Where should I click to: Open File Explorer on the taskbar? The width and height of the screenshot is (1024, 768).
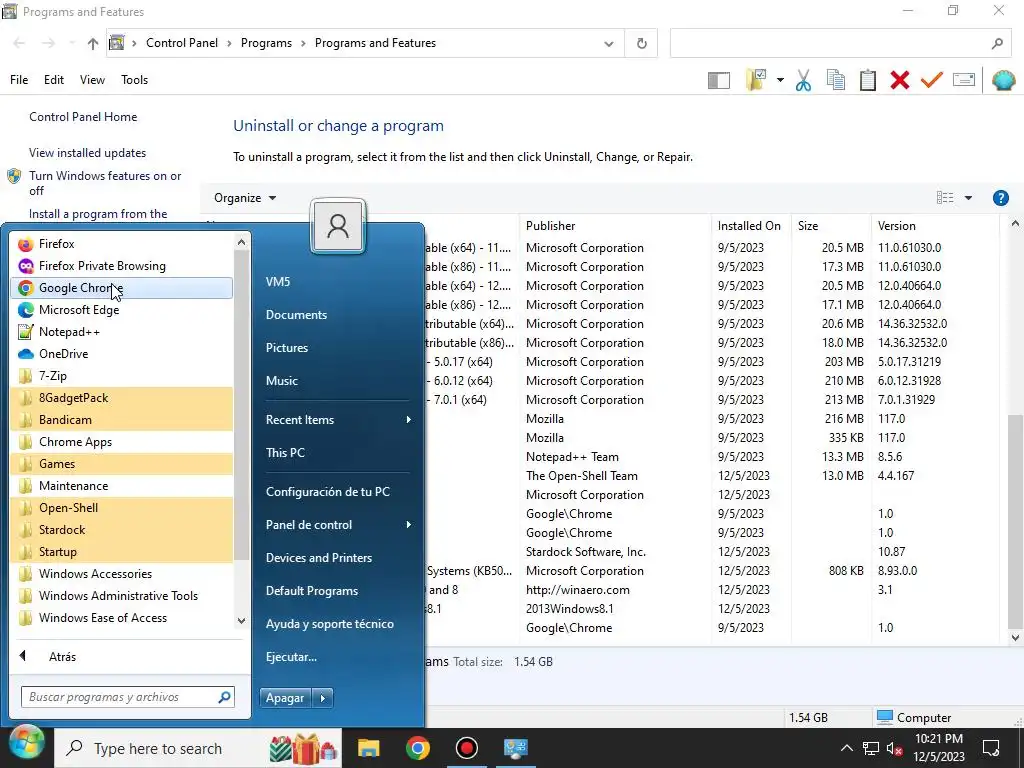click(368, 748)
